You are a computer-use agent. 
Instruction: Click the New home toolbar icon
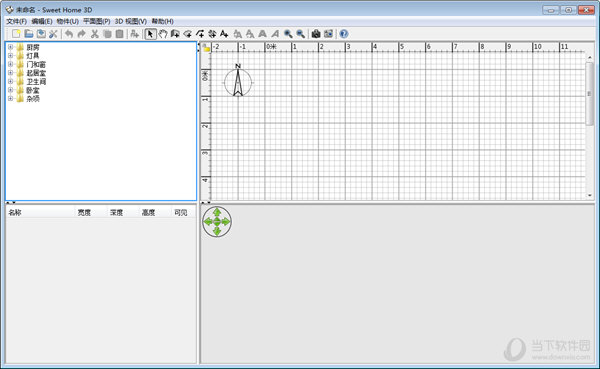click(x=16, y=34)
